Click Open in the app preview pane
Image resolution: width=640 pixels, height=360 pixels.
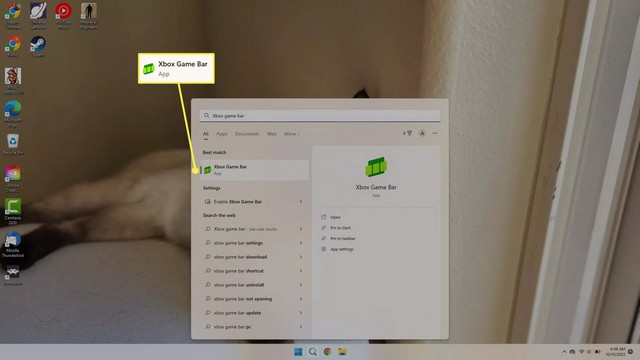pos(335,217)
